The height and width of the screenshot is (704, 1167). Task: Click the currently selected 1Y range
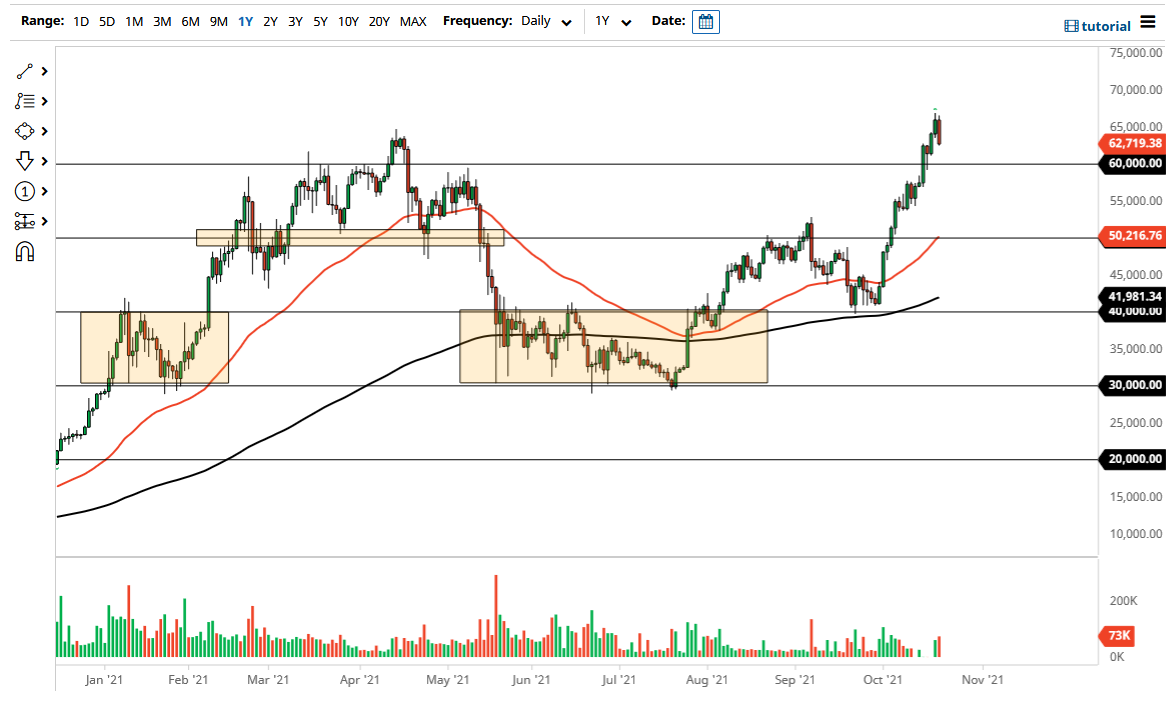click(x=245, y=21)
